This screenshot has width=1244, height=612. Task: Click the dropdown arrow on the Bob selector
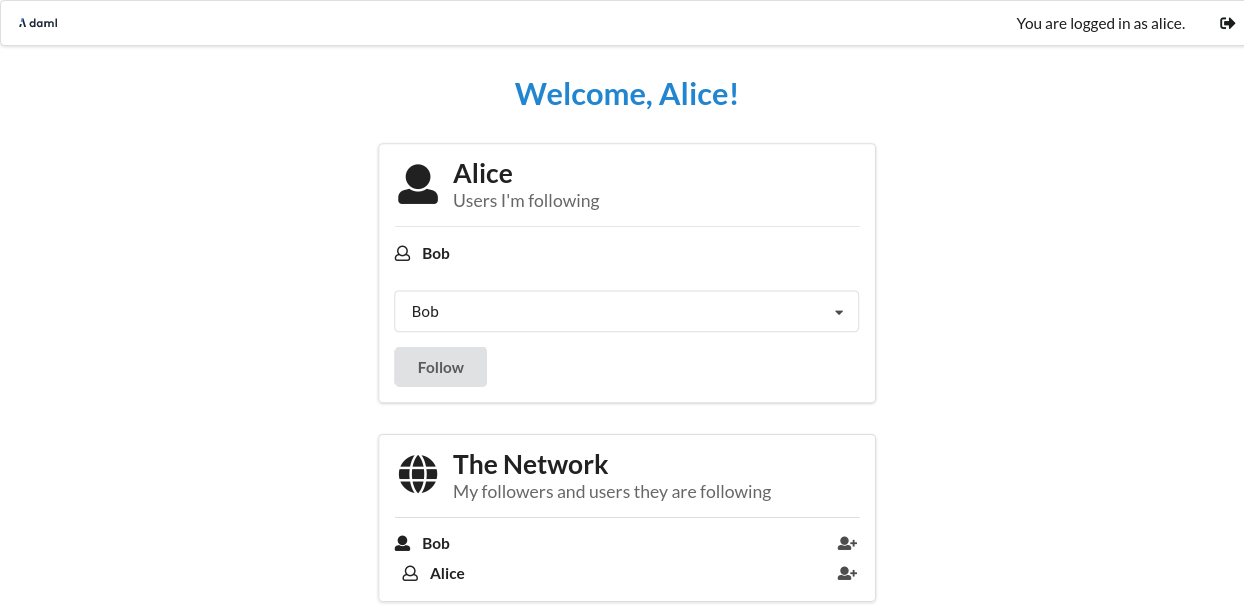(x=839, y=311)
